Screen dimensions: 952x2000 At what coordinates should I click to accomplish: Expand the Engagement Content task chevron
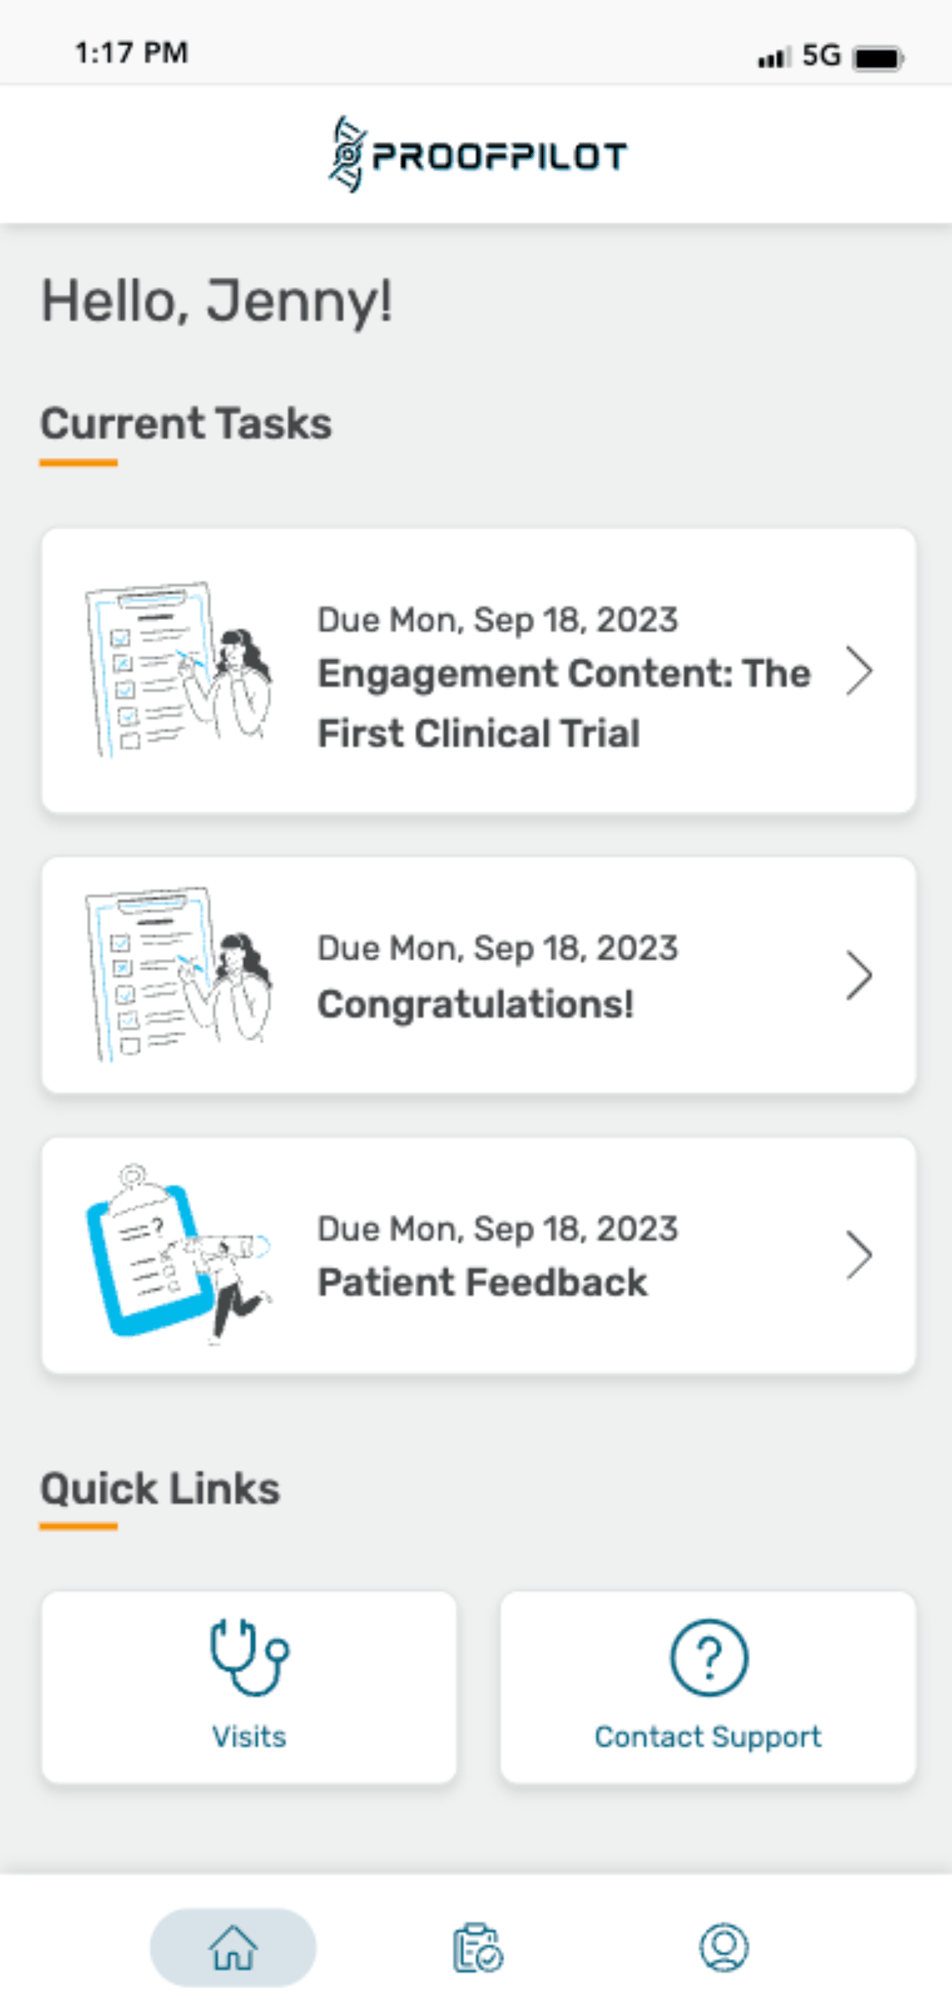859,670
